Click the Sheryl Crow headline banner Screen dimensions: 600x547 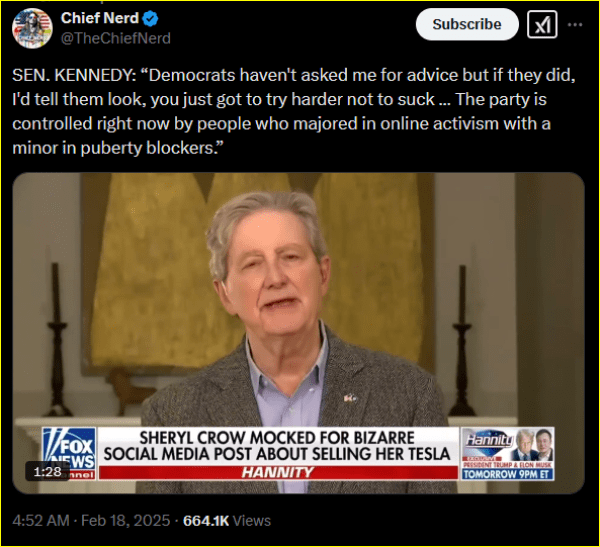click(277, 446)
